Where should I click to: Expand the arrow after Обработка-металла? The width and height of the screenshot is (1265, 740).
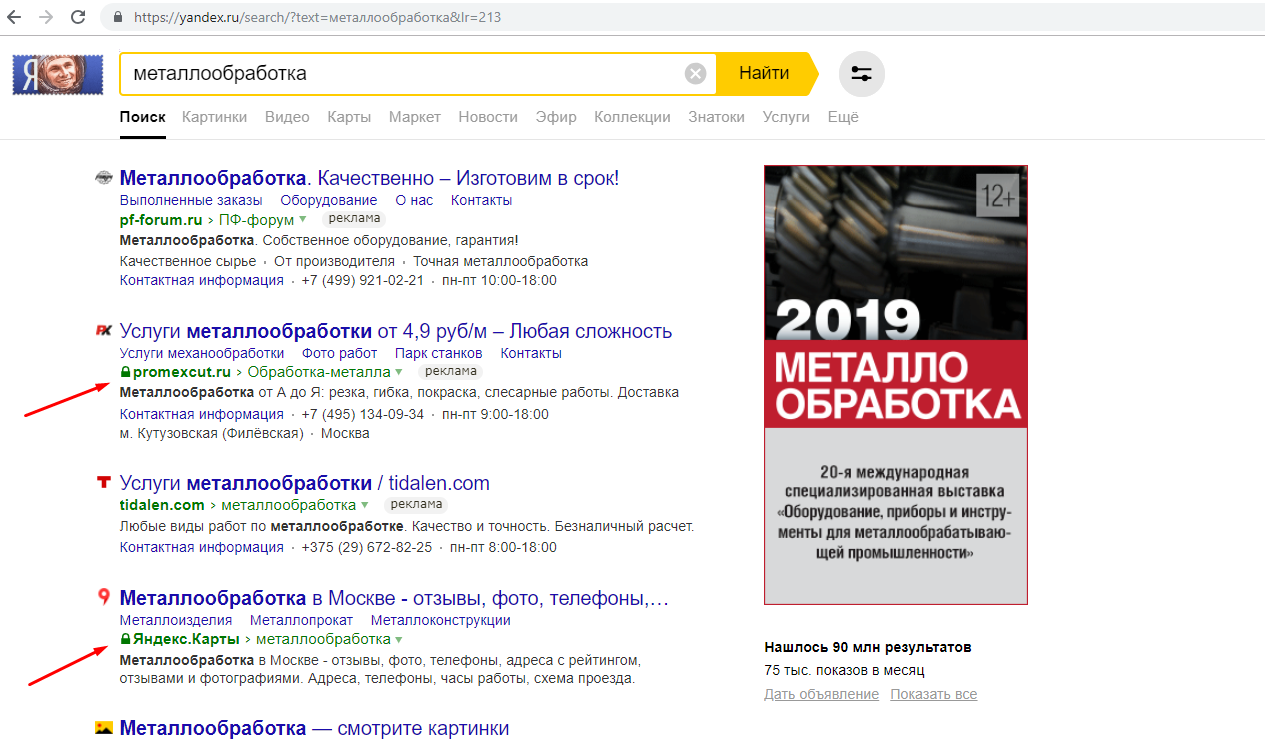coord(399,373)
